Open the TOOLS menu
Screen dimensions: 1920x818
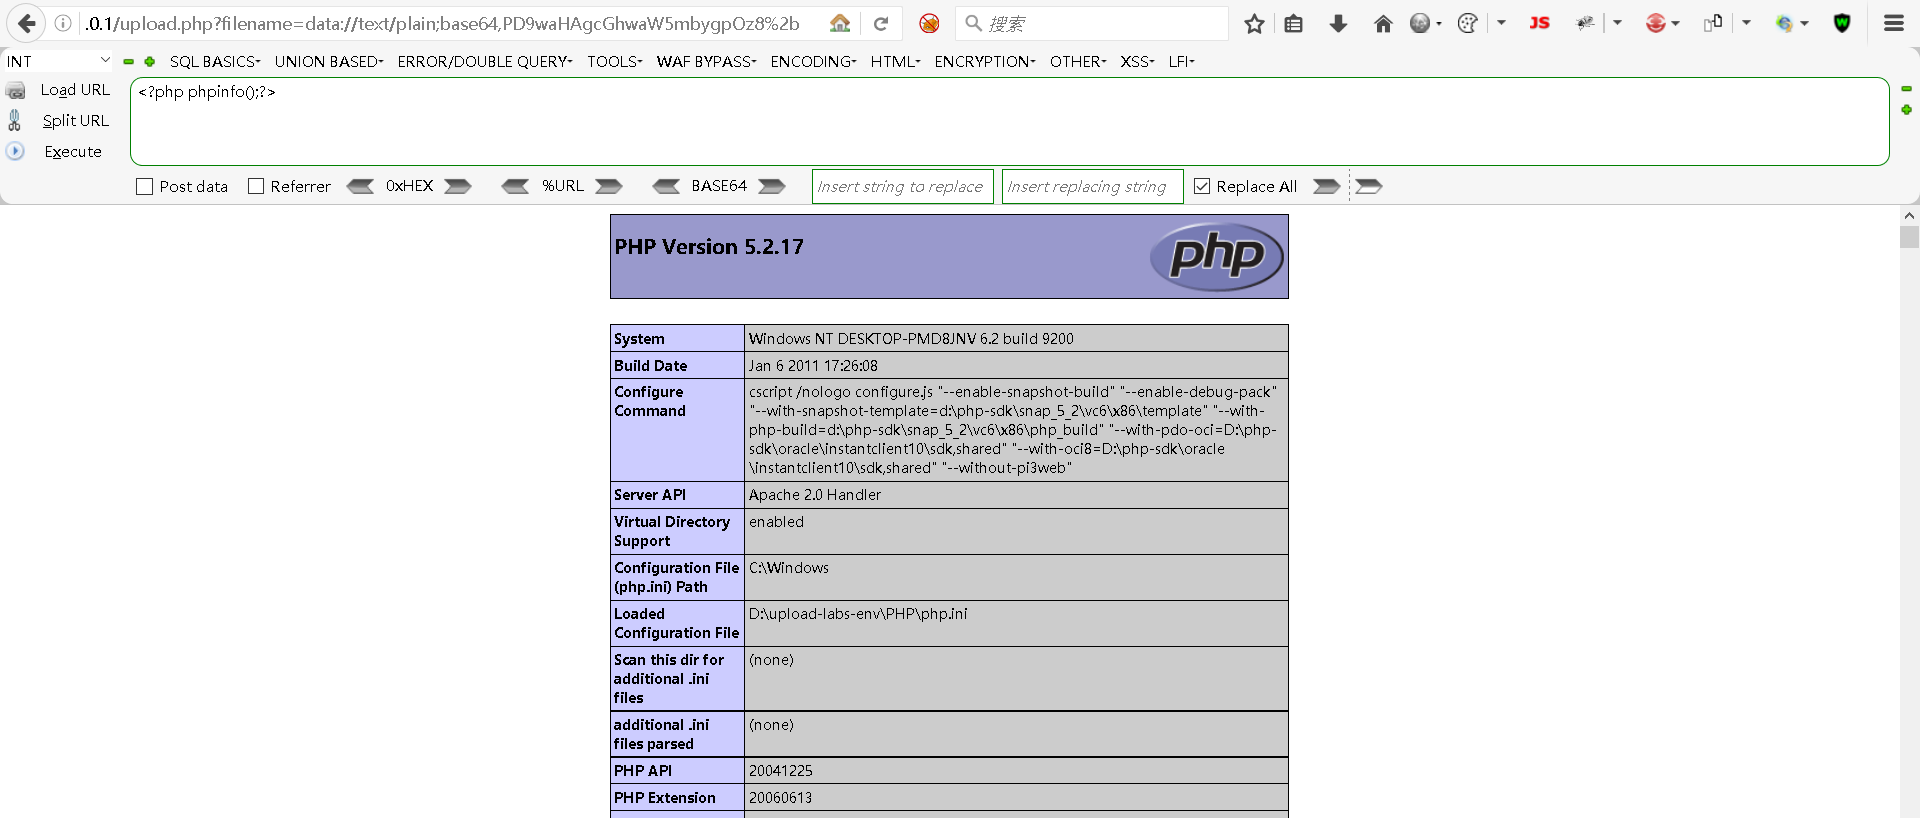(615, 61)
